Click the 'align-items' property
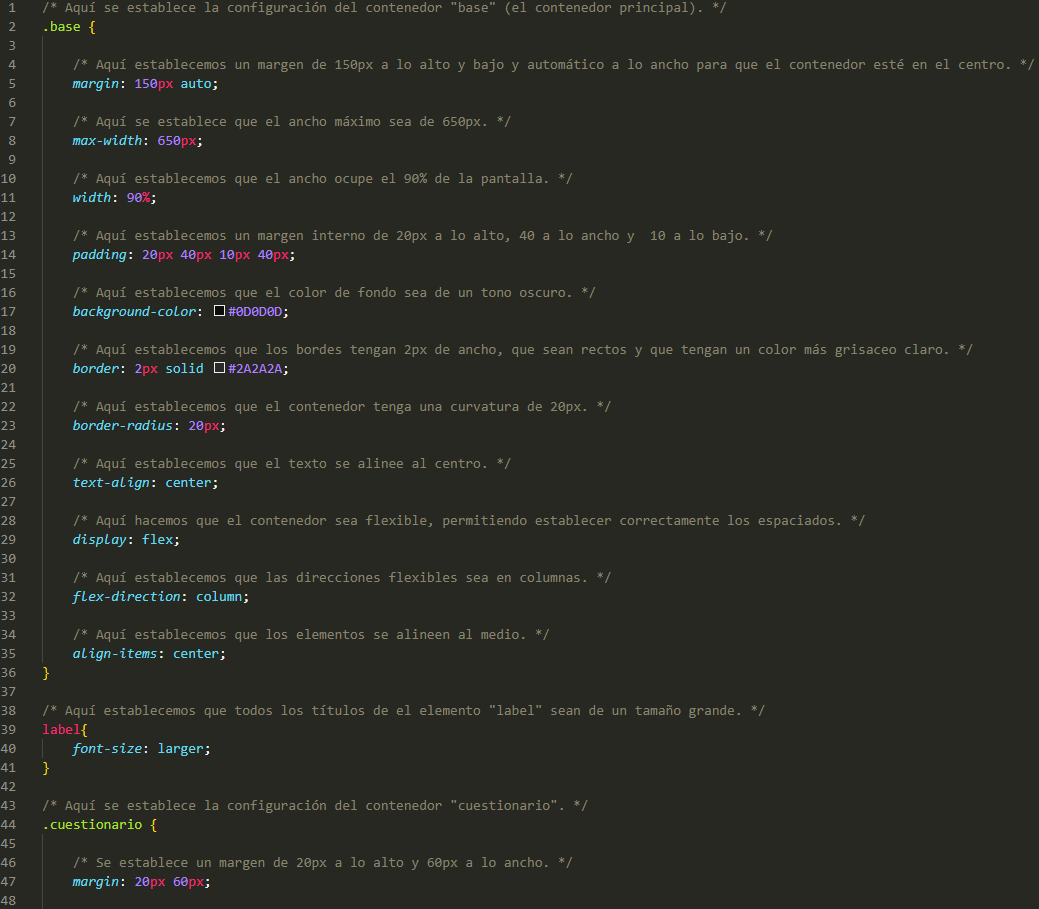The height and width of the screenshot is (909, 1039). pyautogui.click(x=115, y=653)
